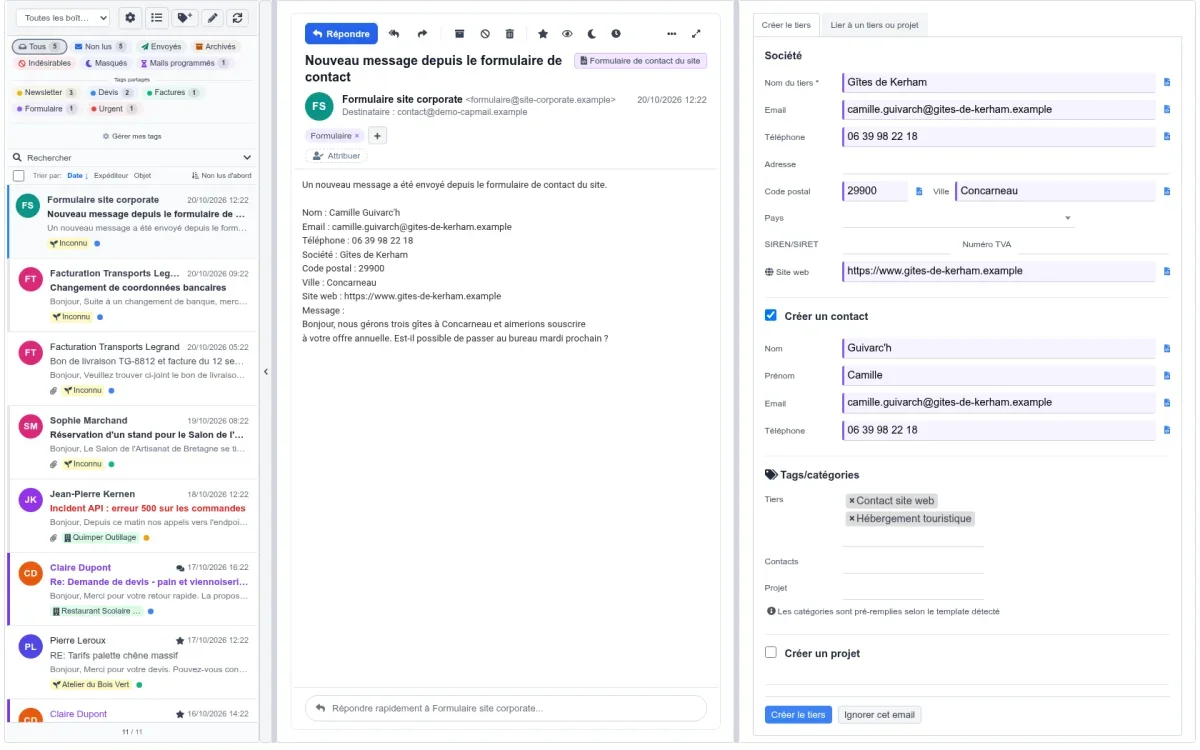Remove the Contact site web category tag

pyautogui.click(x=852, y=501)
